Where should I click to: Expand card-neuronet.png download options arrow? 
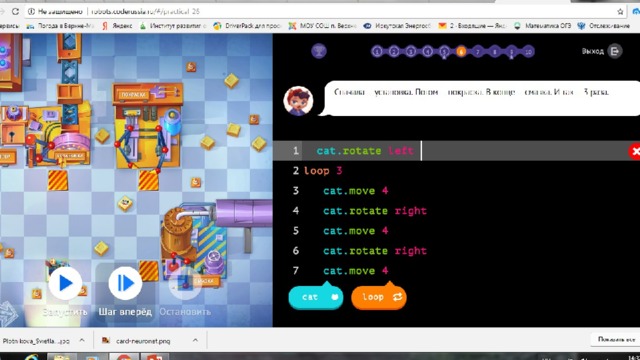(195, 340)
